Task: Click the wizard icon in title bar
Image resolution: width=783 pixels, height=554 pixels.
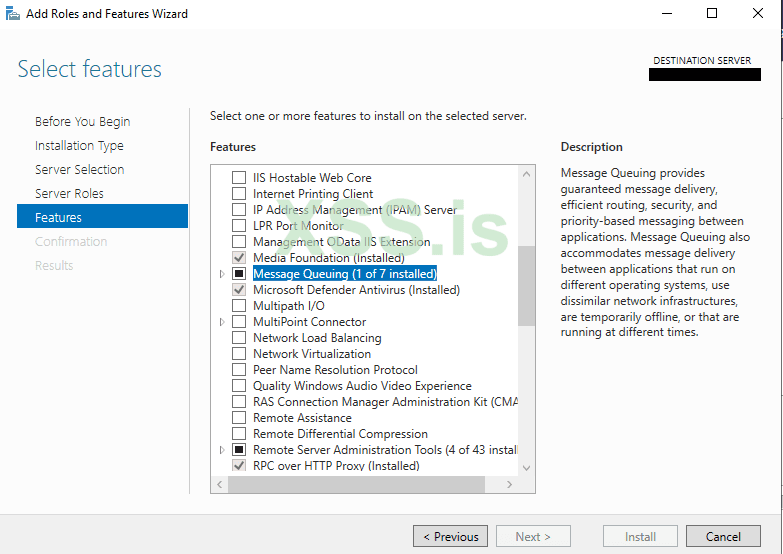Action: [x=12, y=13]
